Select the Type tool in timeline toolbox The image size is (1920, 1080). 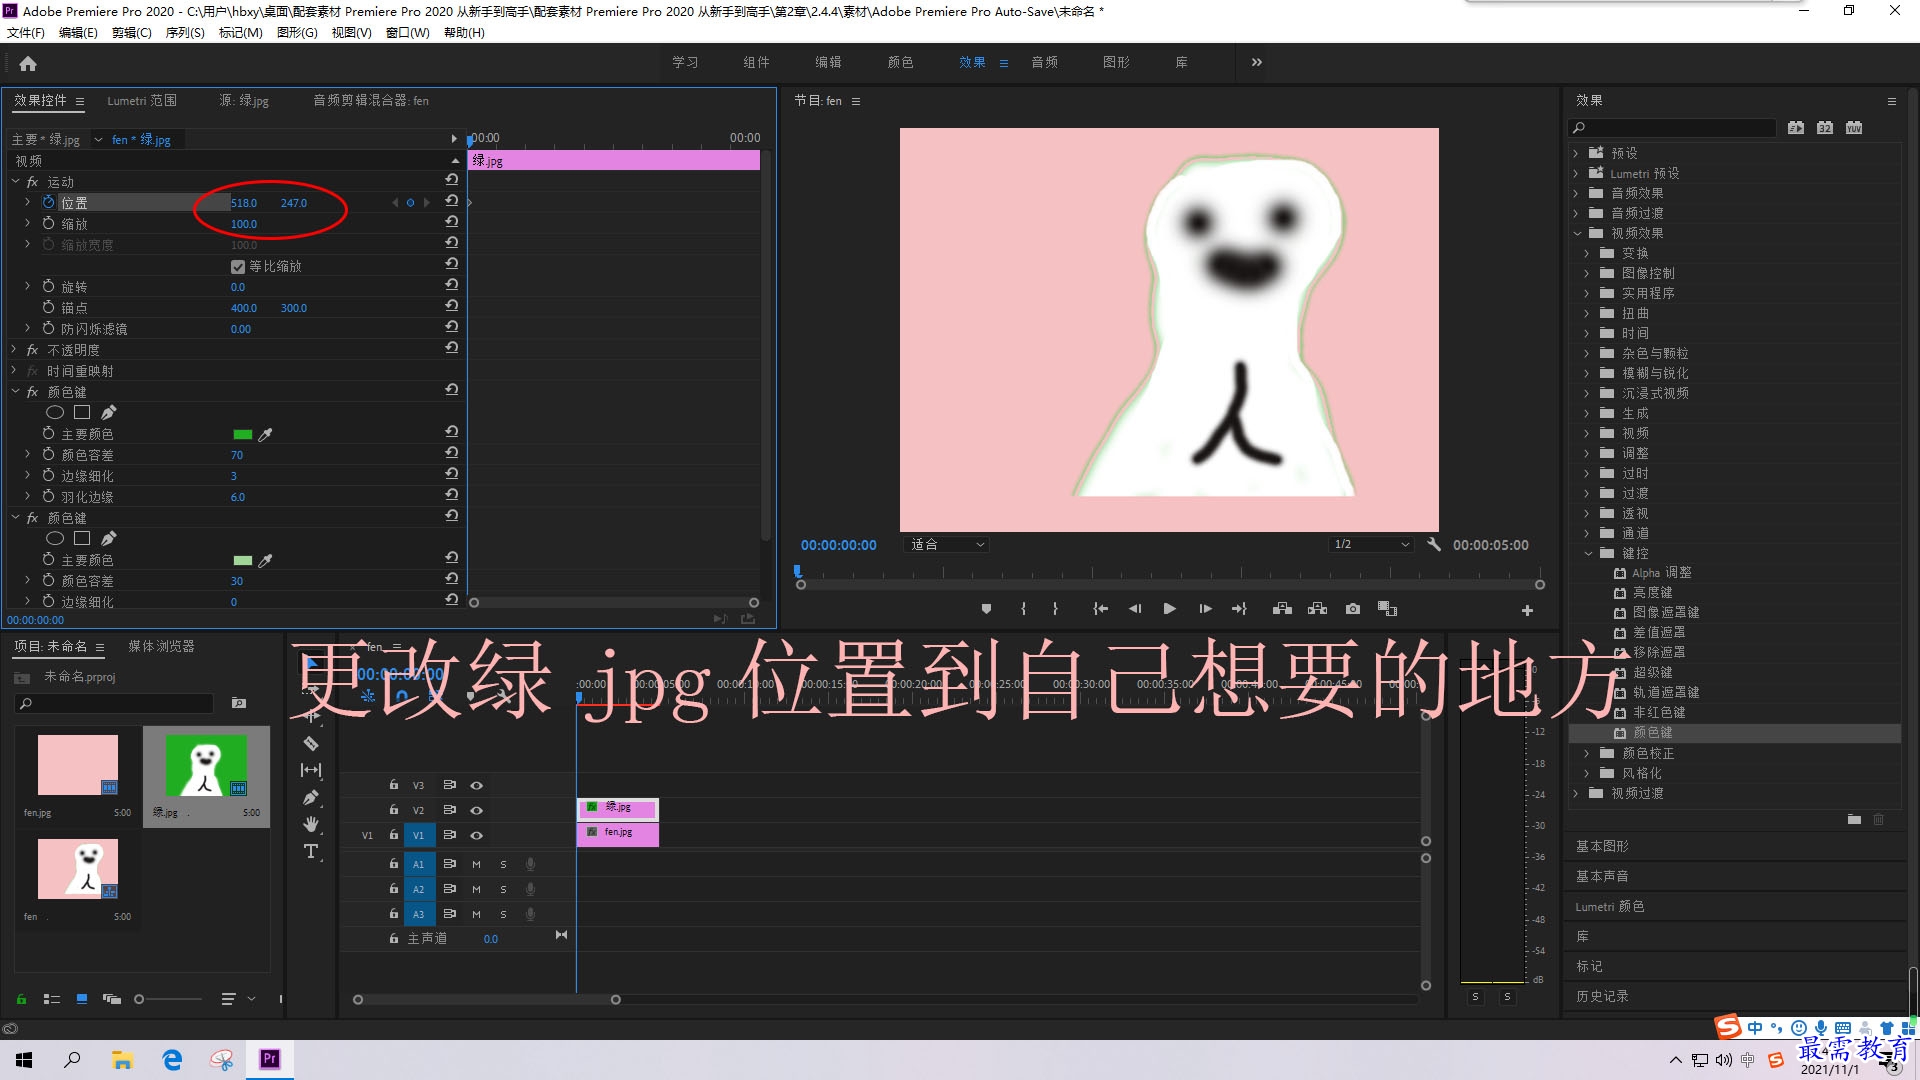tap(311, 851)
